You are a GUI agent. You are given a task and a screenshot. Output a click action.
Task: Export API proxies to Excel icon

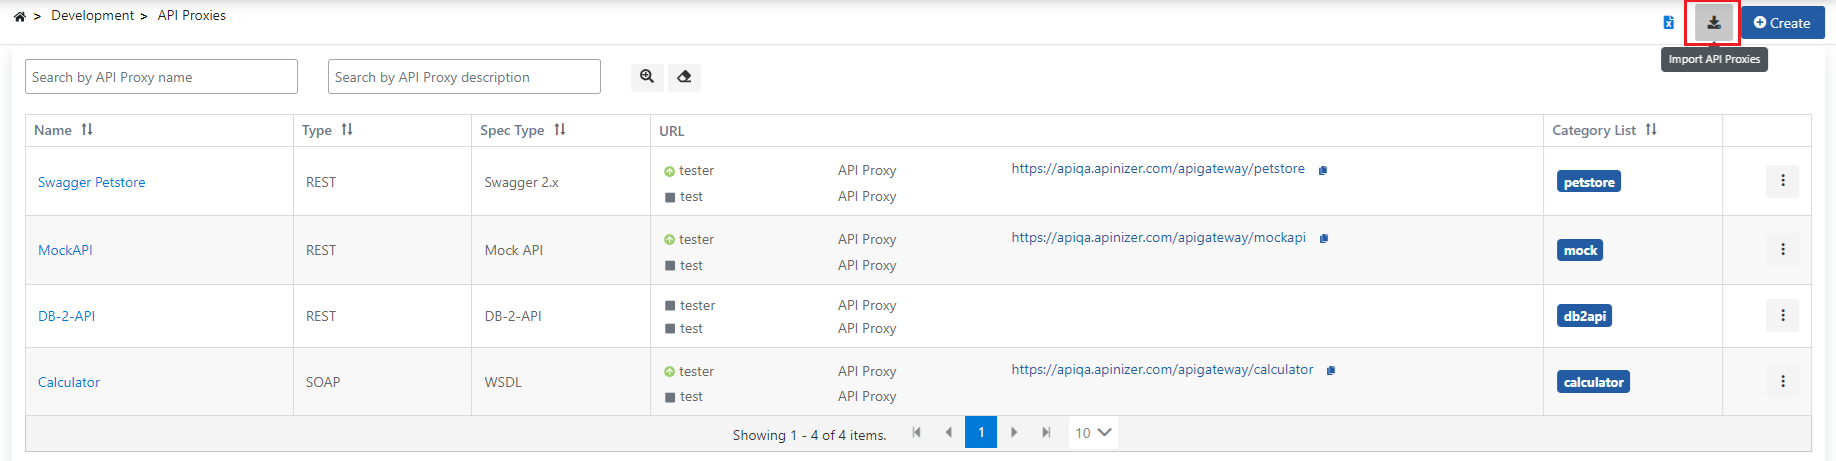(1668, 23)
